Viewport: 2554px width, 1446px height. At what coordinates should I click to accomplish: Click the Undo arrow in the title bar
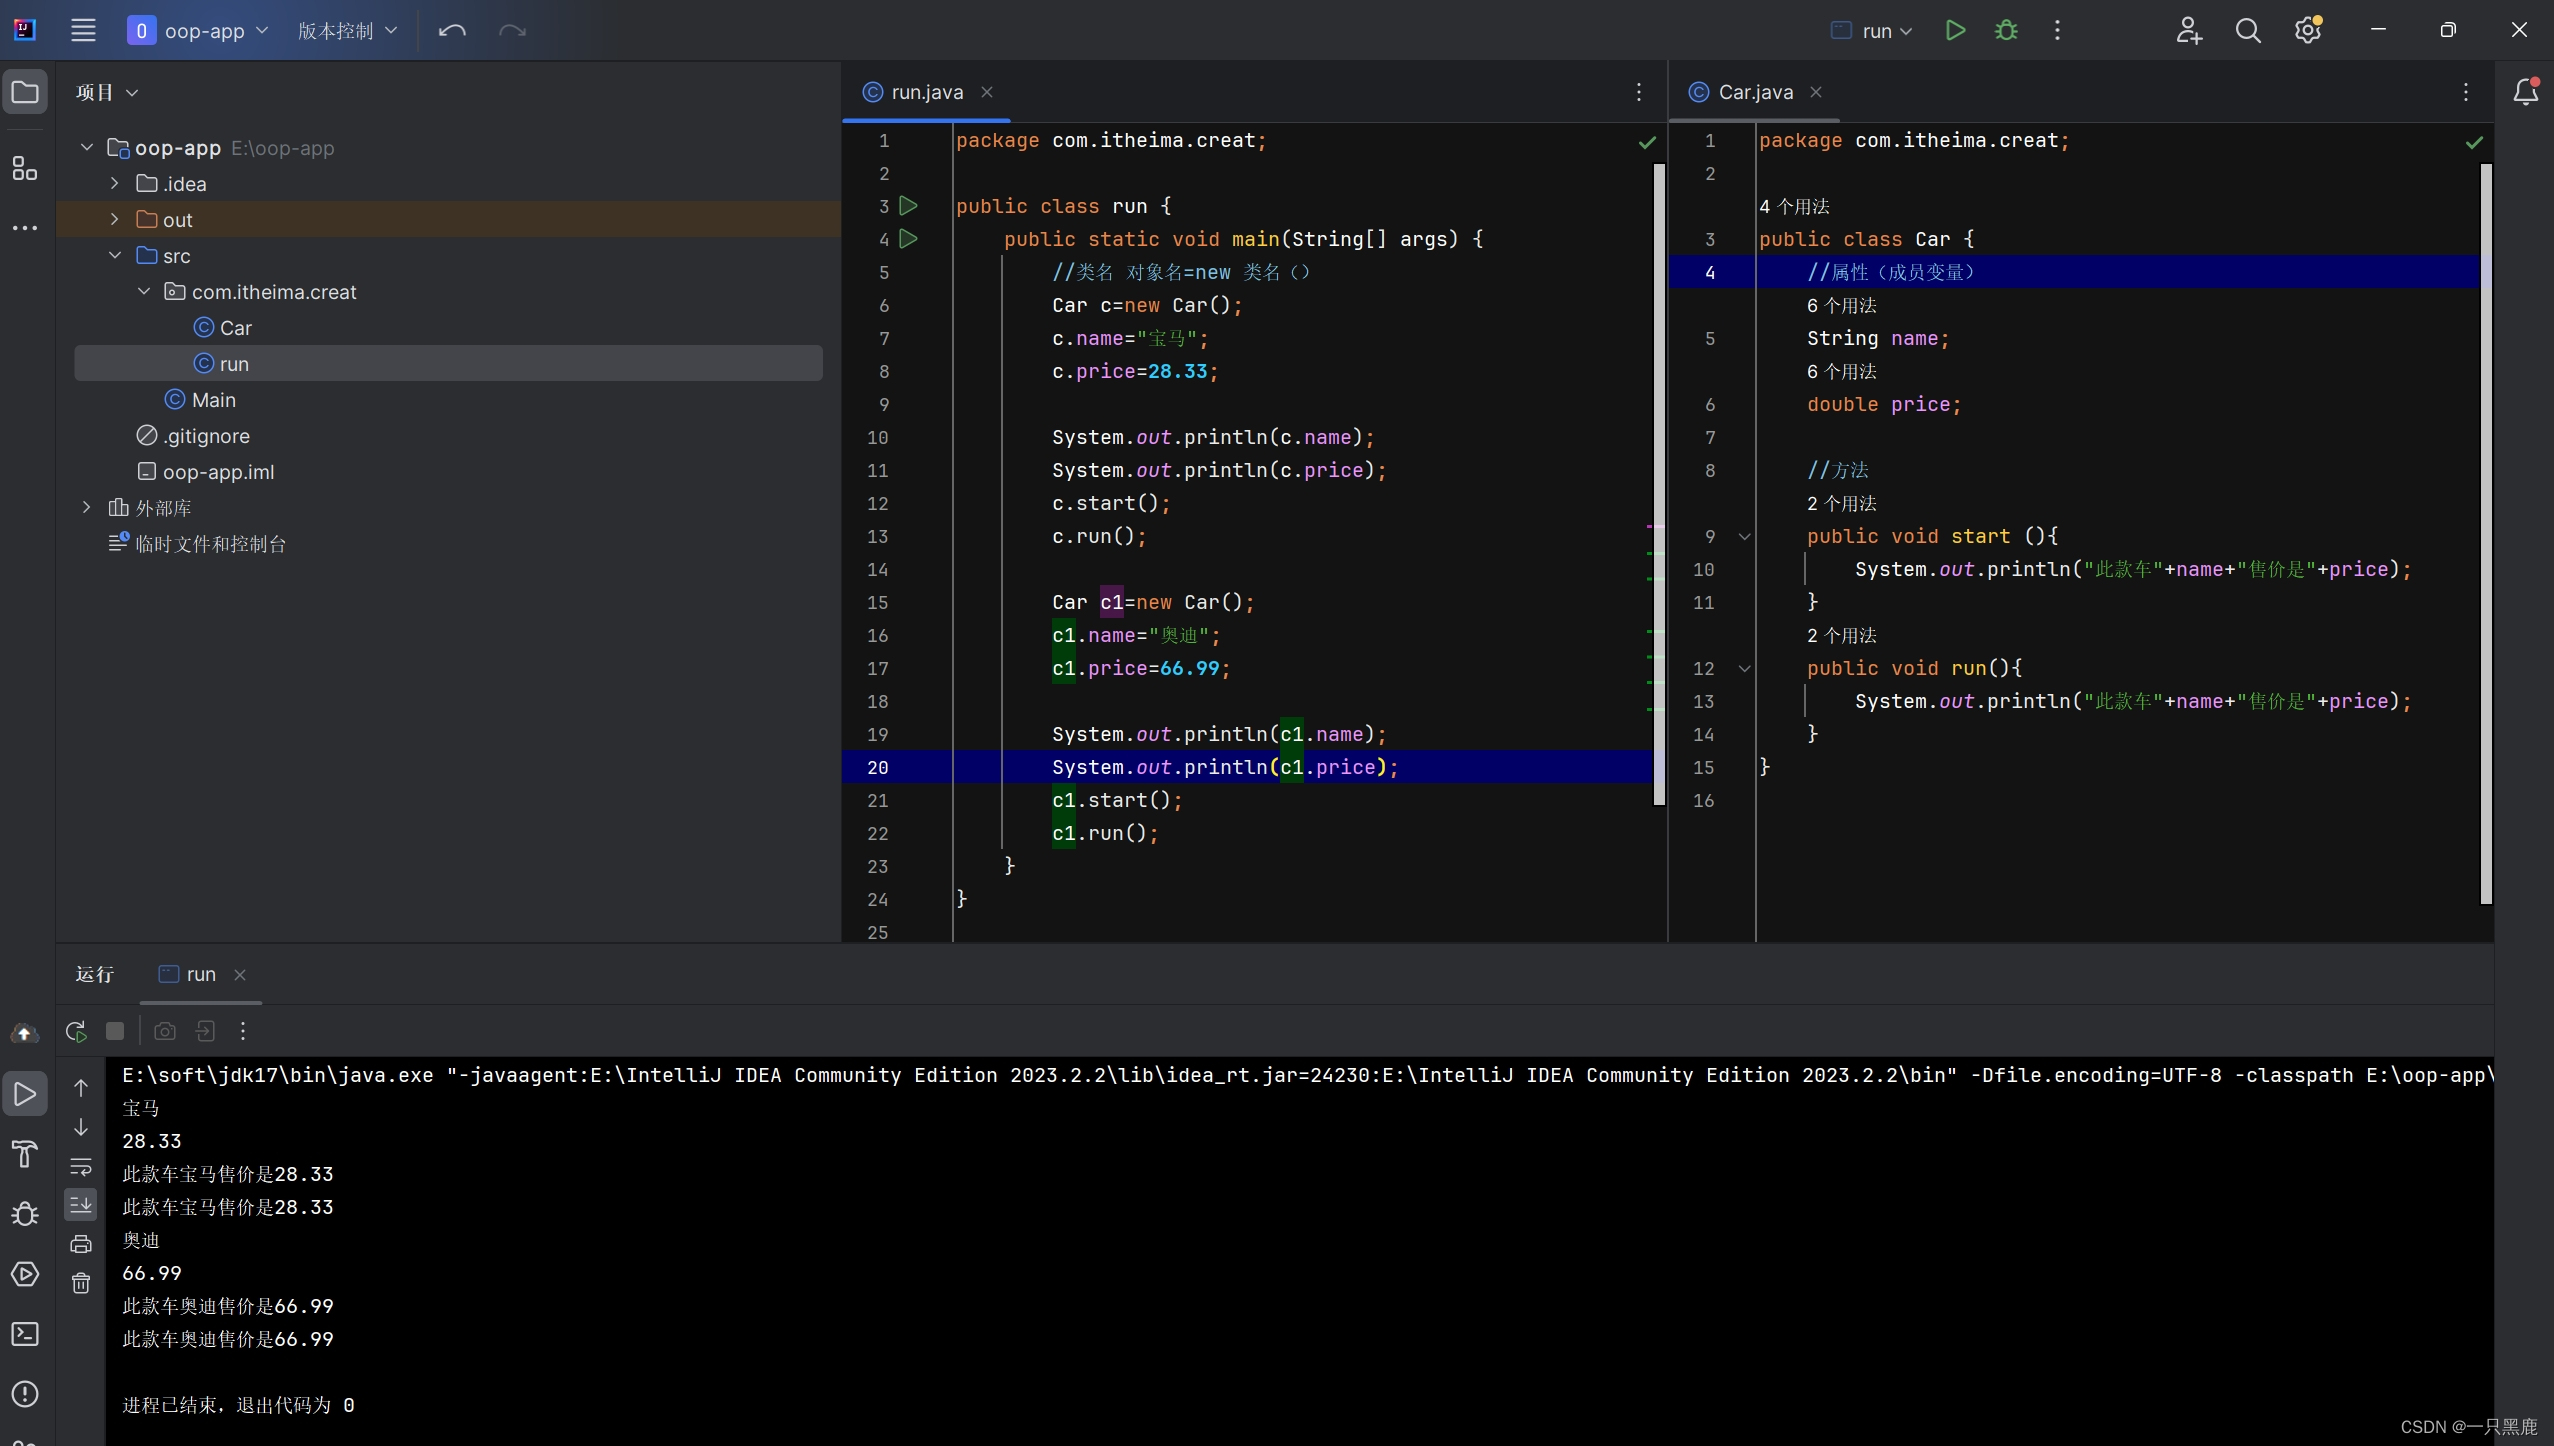452,30
